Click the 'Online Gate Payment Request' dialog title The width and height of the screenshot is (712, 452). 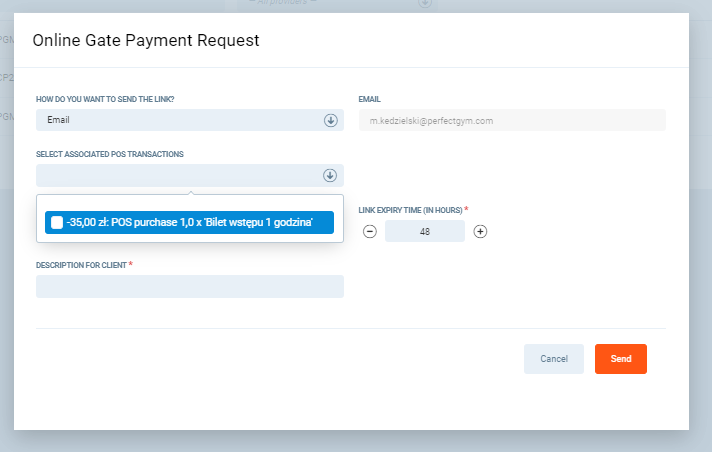(146, 41)
